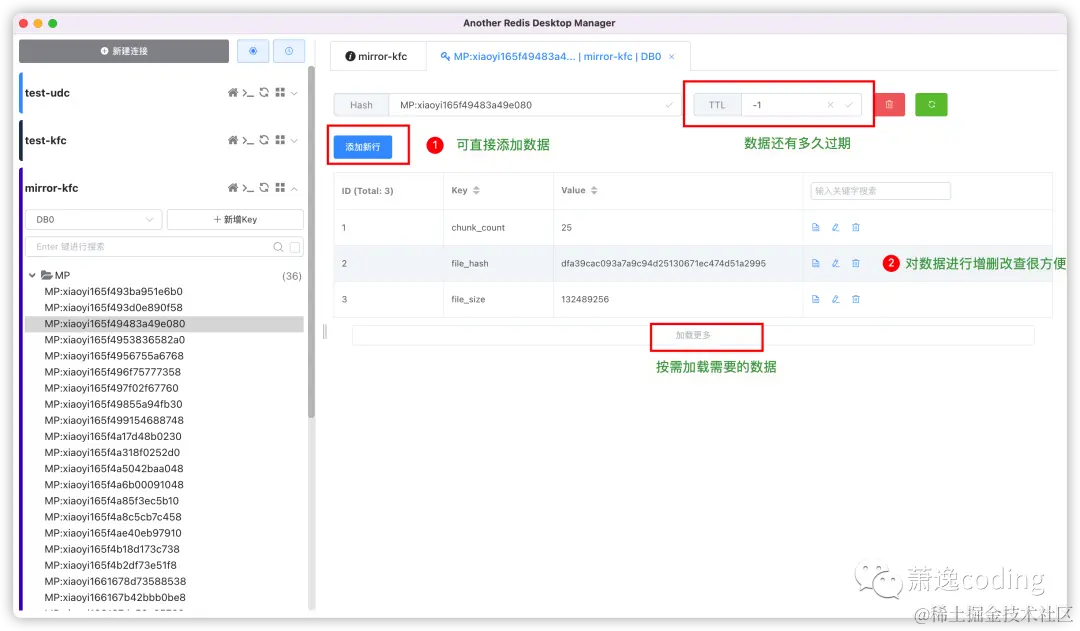Click the 加载更多 load more button
The image size is (1080, 631).
click(693, 335)
